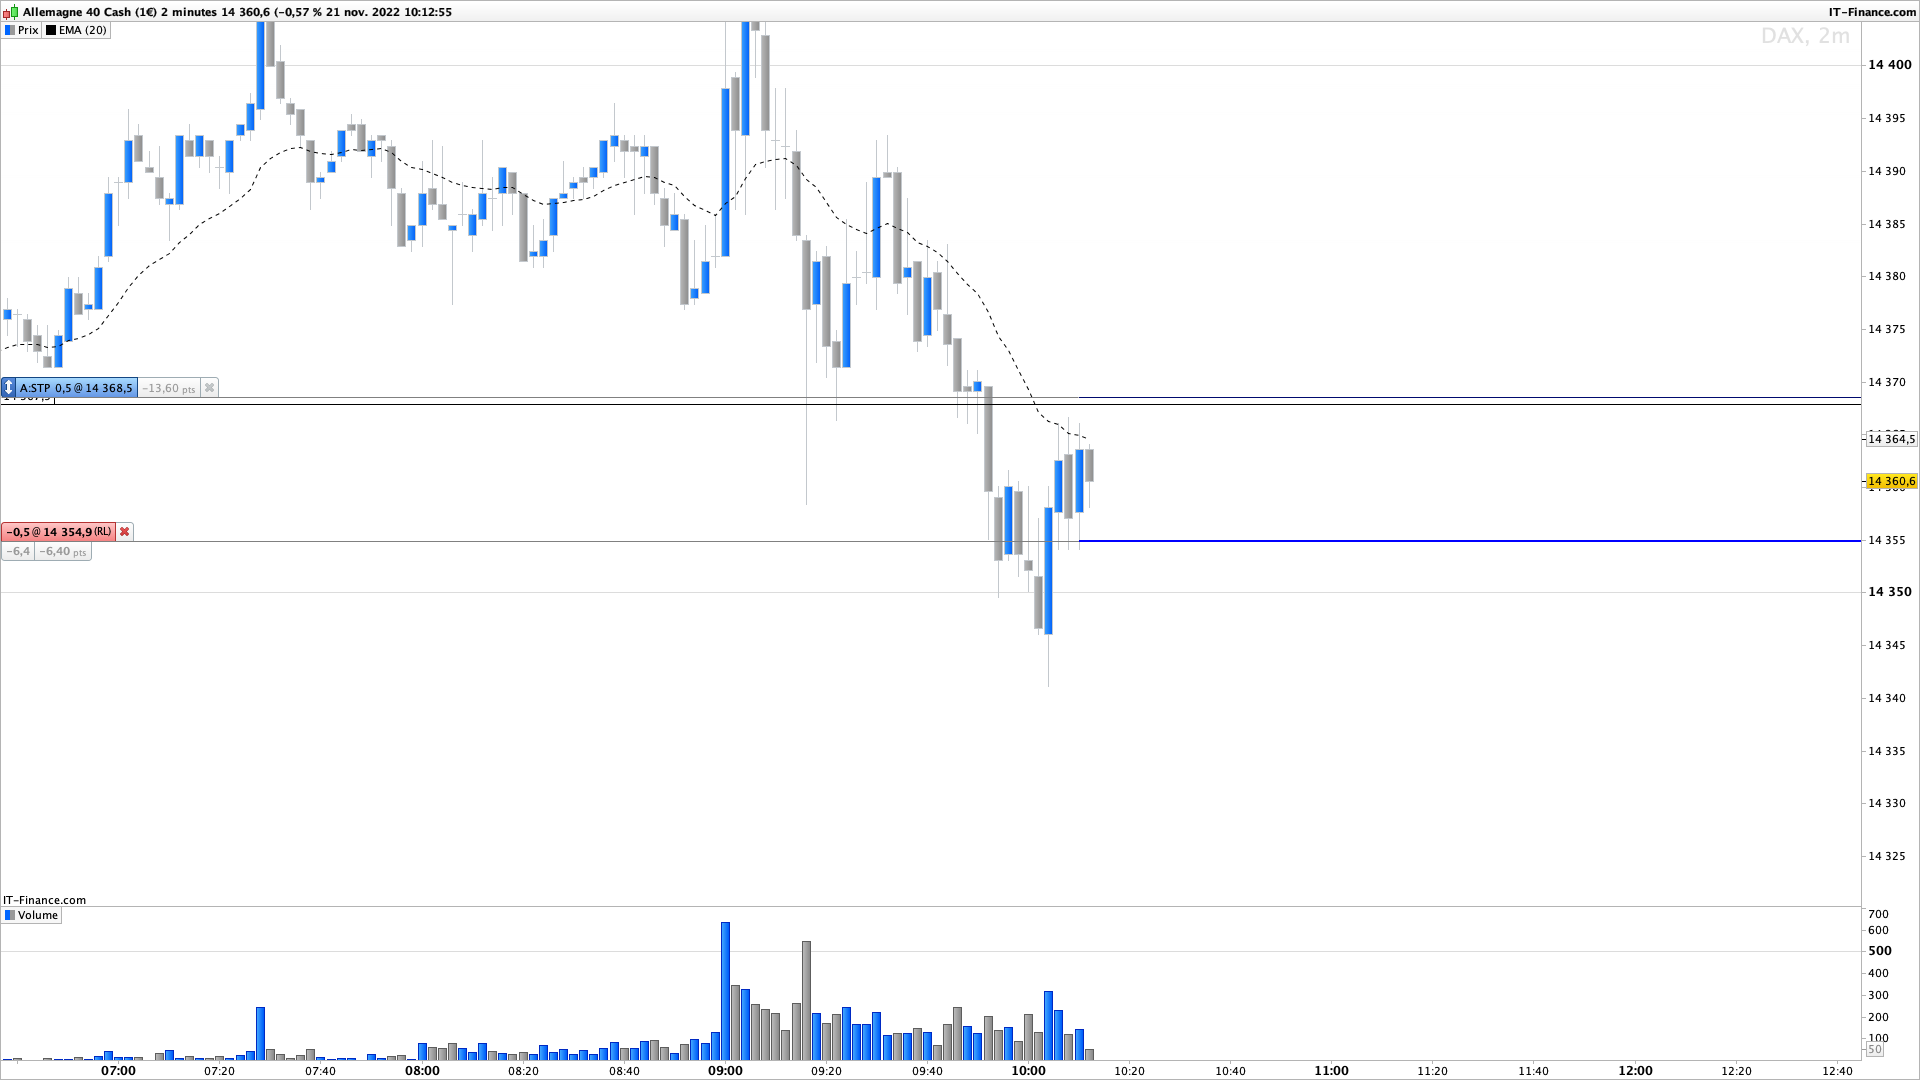The image size is (1920, 1080).
Task: Click the black EMA color swatch
Action: (x=51, y=30)
